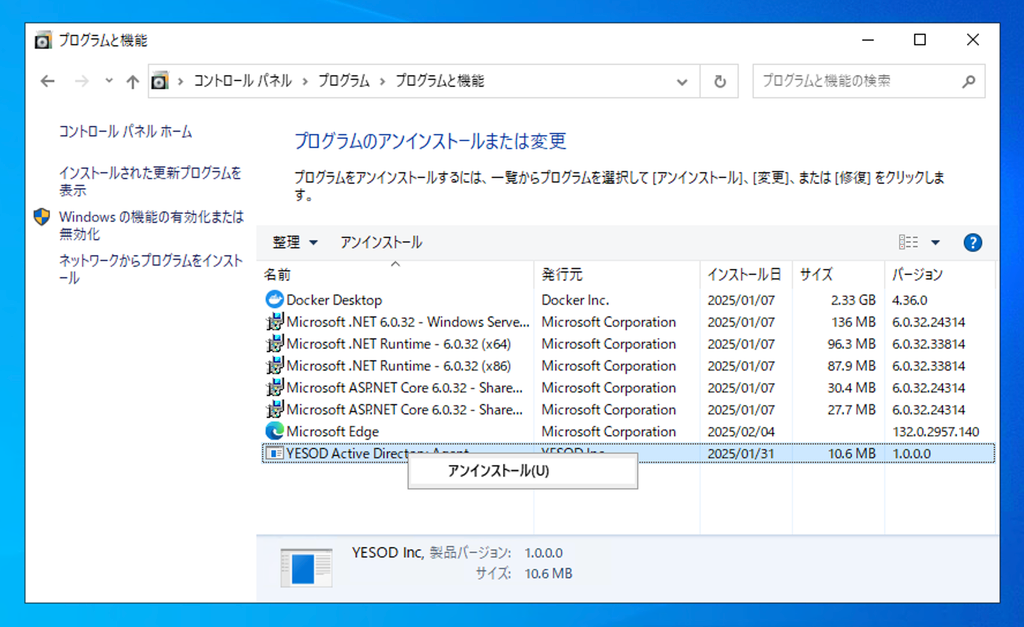Expand the chevron before コントロール パネル breadcrumb

point(180,81)
